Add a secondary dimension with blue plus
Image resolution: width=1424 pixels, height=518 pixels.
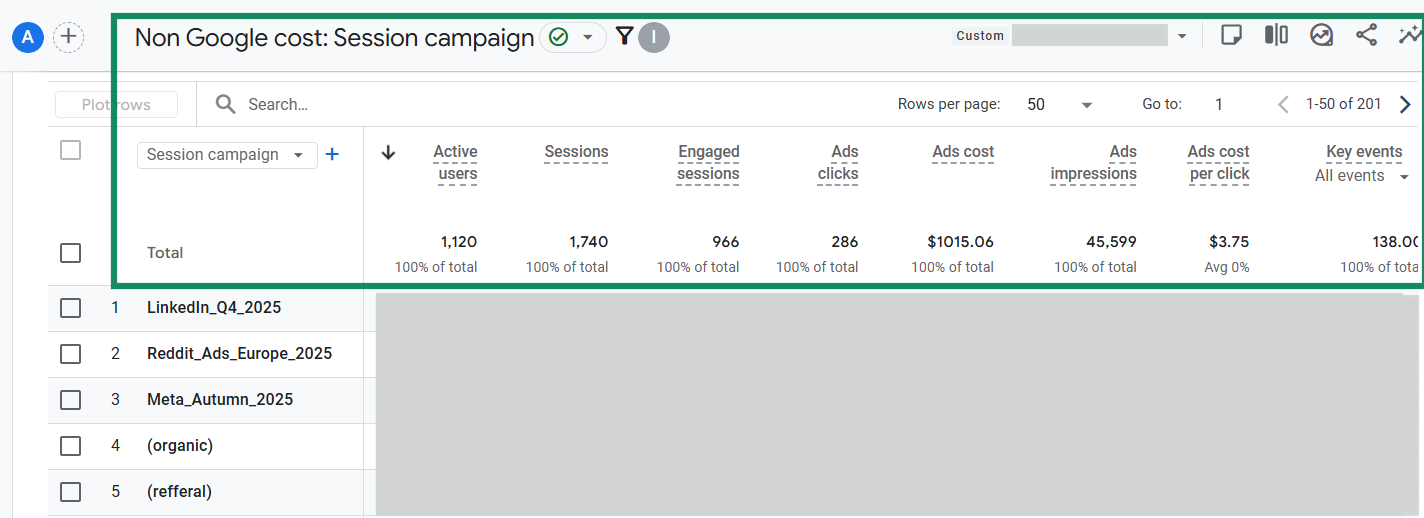point(333,154)
